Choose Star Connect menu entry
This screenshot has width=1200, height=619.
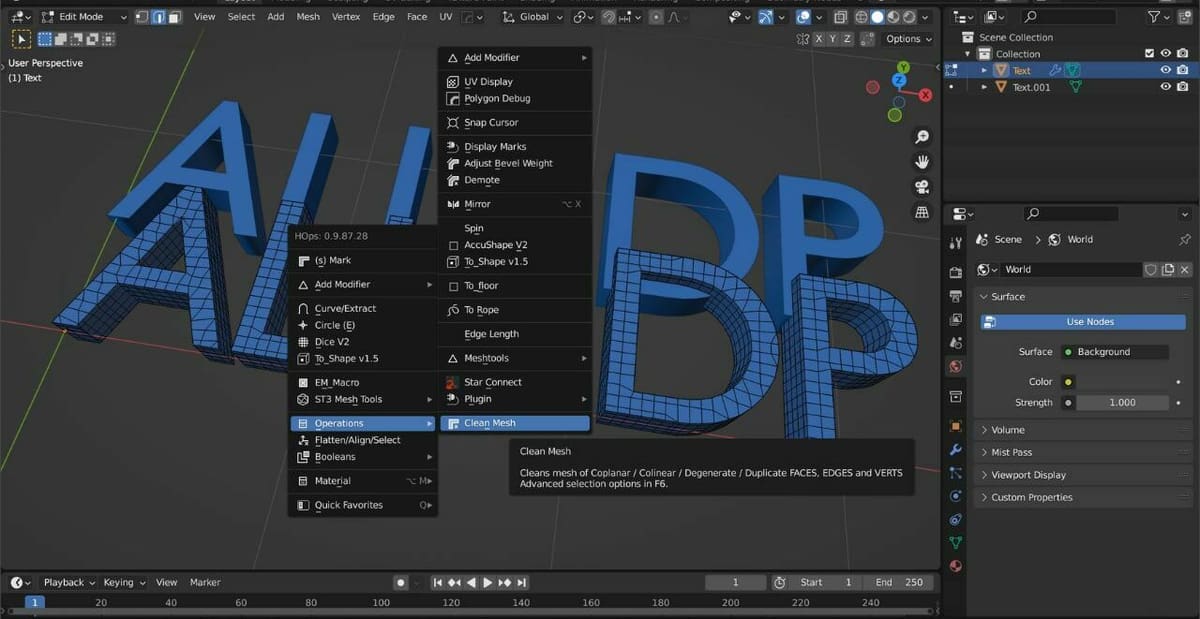(515, 382)
